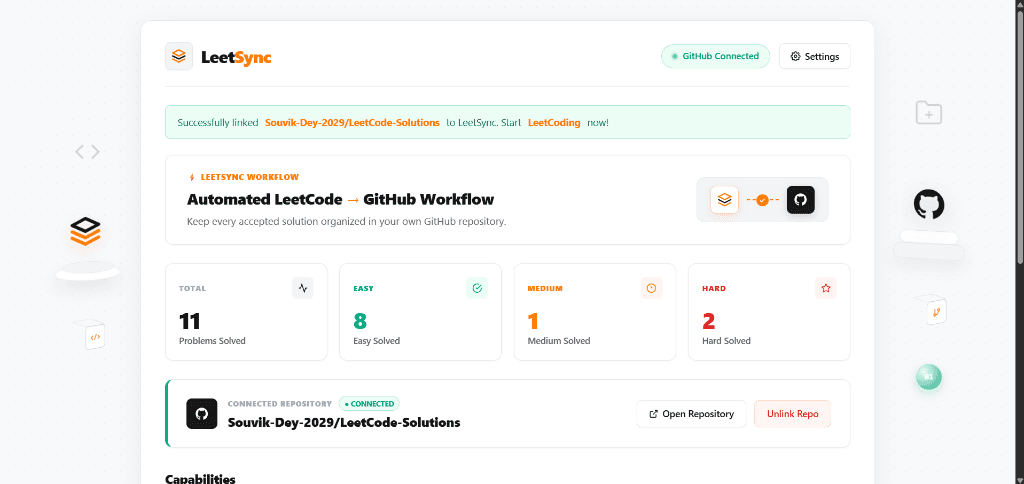Image resolution: width=1024 pixels, height=484 pixels.
Task: Click the LeetSync layers icon in workflow graphic
Action: coord(724,200)
